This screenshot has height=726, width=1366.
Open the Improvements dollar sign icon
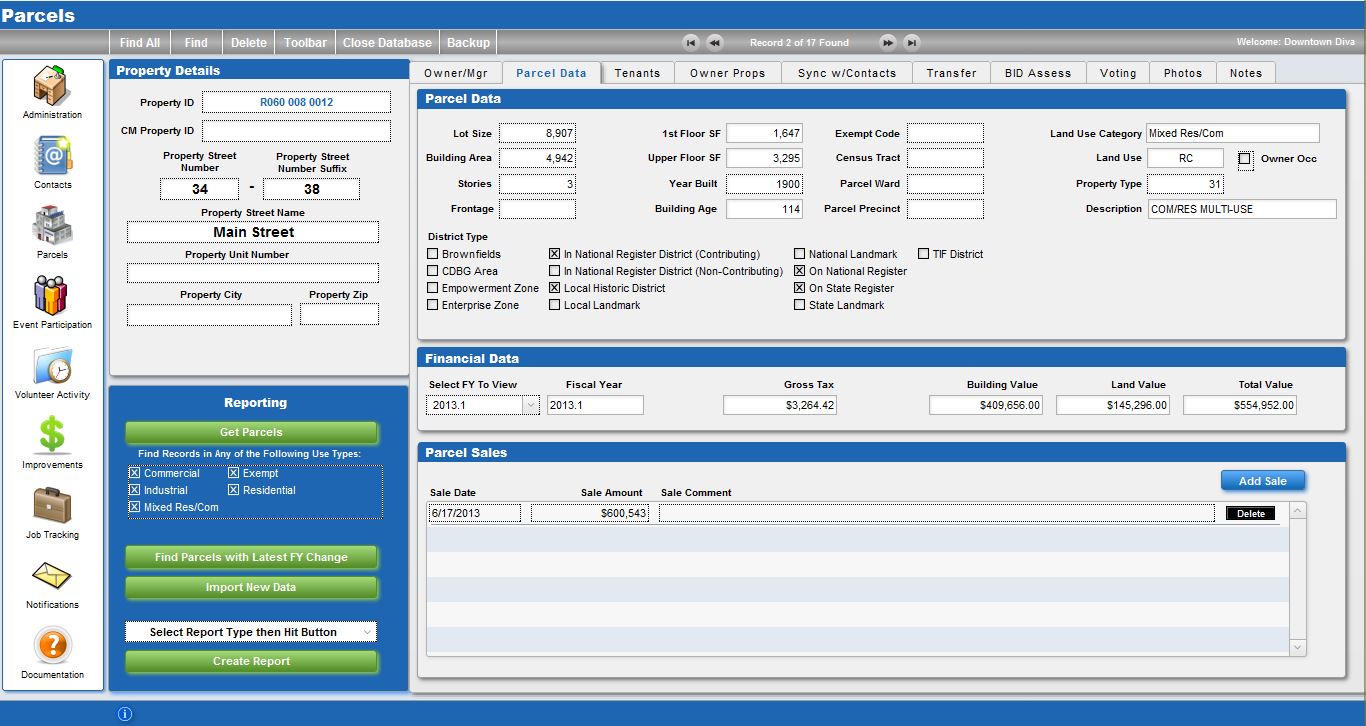[52, 436]
